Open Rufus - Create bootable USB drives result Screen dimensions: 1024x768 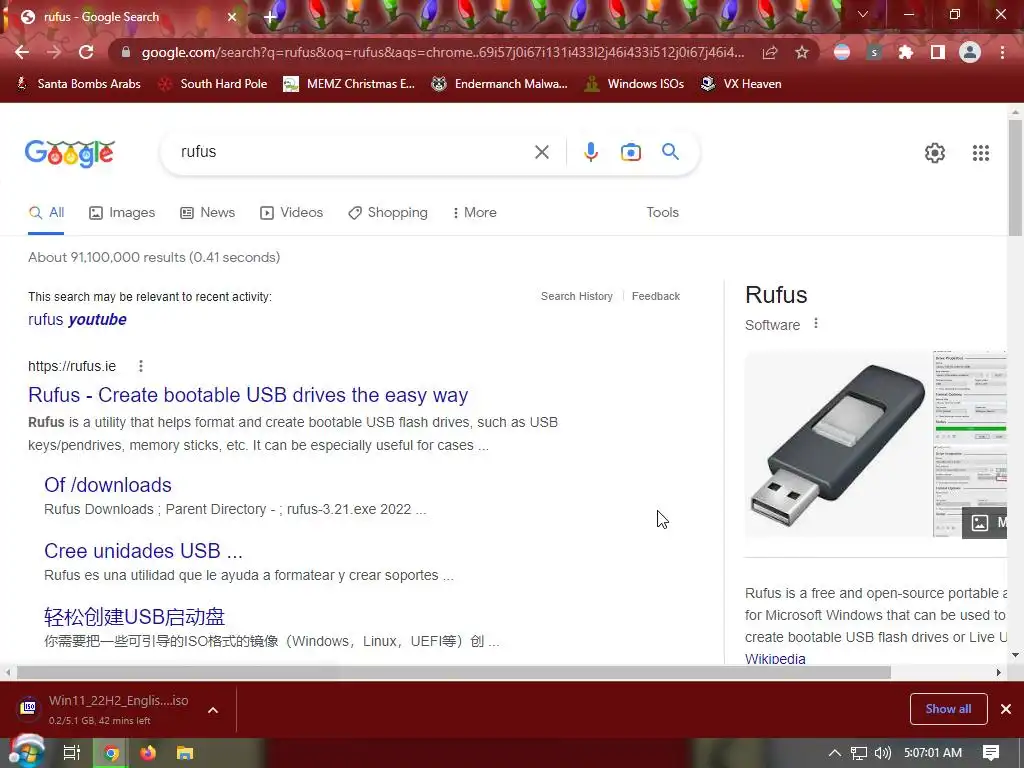pyautogui.click(x=248, y=395)
